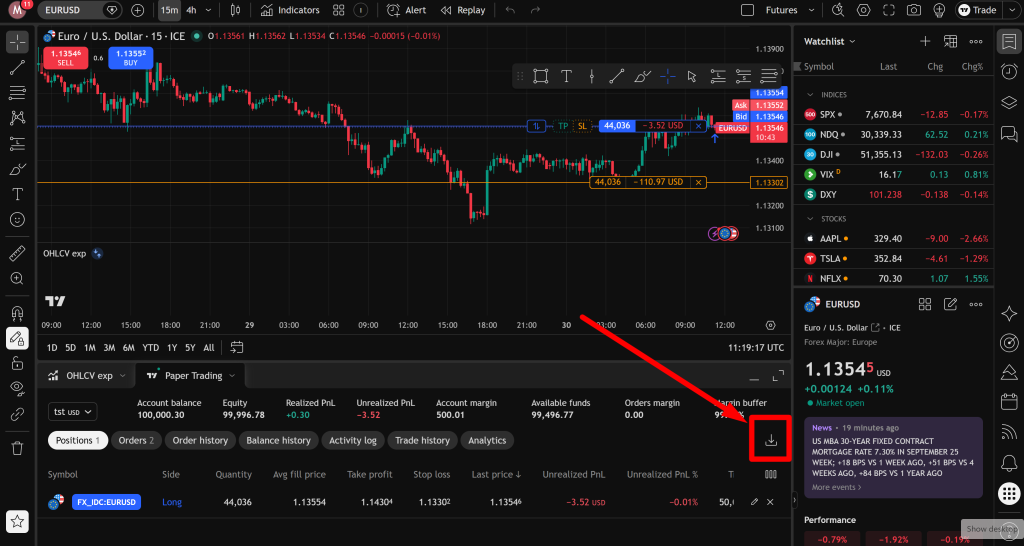This screenshot has height=546, width=1024.
Task: Switch to the Orders tab
Action: [x=136, y=440]
